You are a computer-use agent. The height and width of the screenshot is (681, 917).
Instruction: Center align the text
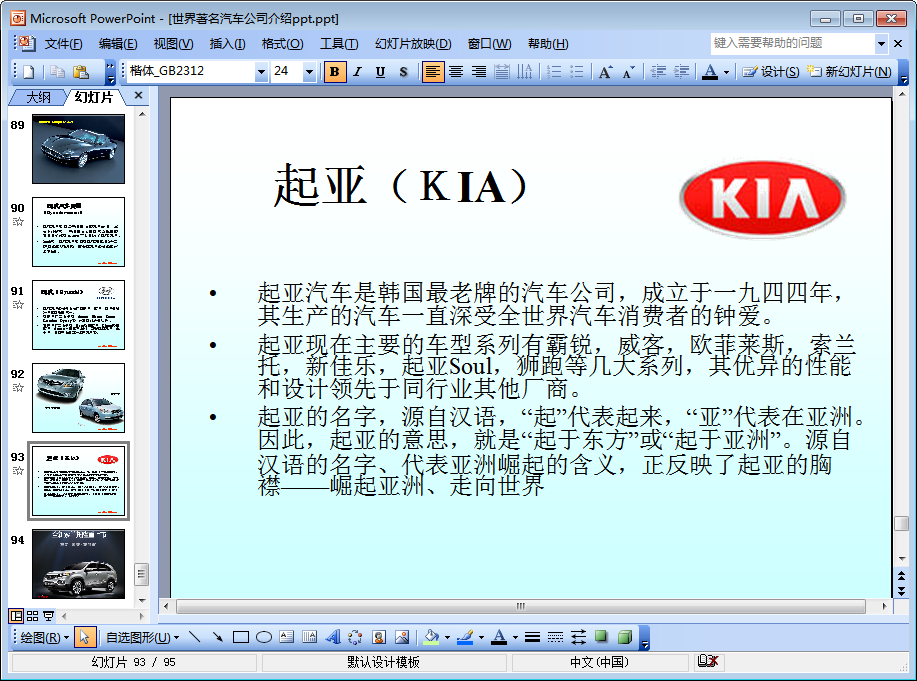point(456,71)
